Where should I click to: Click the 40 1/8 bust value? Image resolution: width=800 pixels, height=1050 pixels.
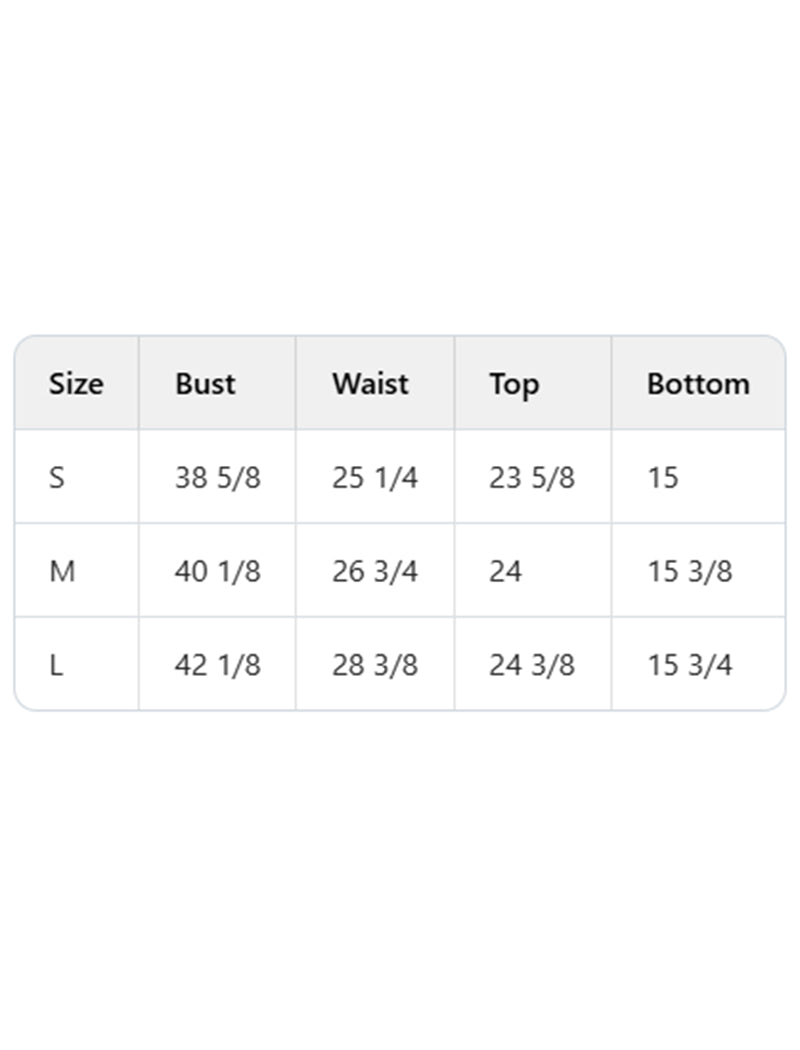coord(217,572)
